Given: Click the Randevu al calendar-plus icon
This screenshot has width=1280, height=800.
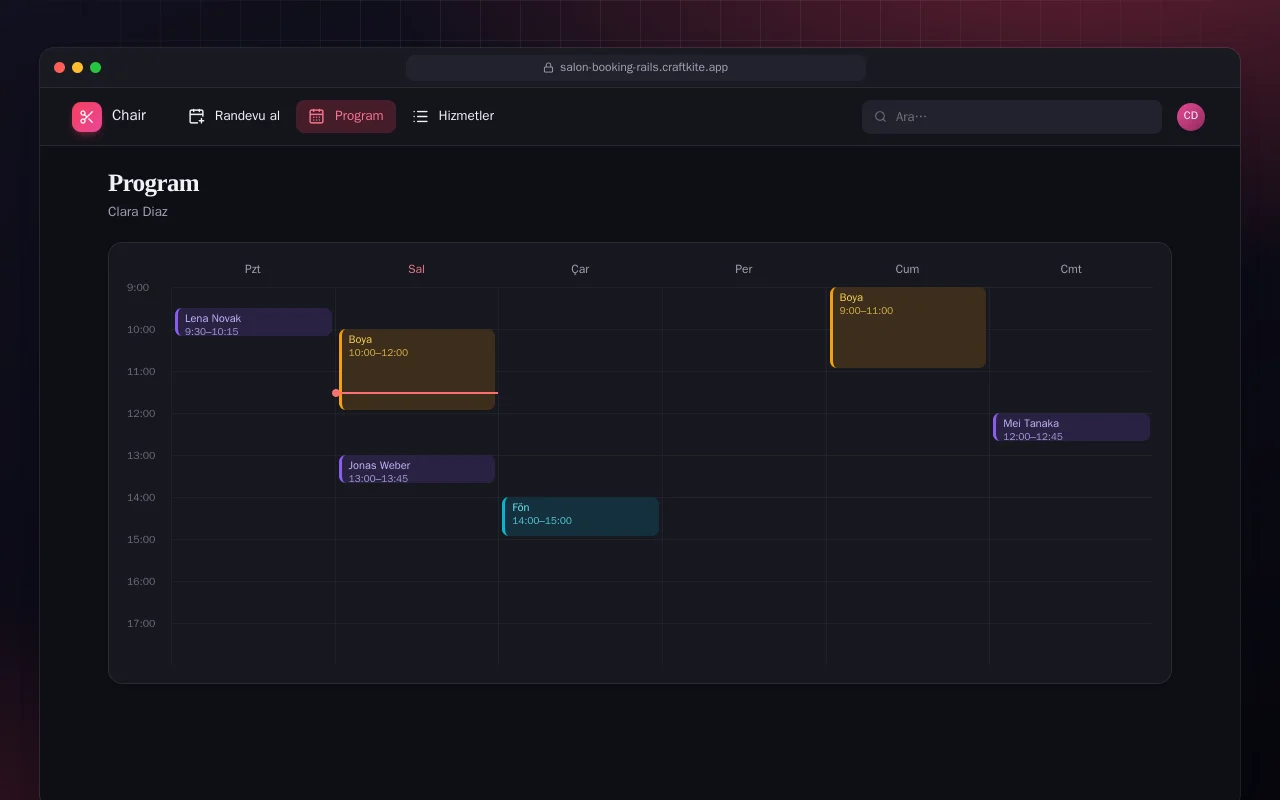Looking at the screenshot, I should [x=197, y=116].
